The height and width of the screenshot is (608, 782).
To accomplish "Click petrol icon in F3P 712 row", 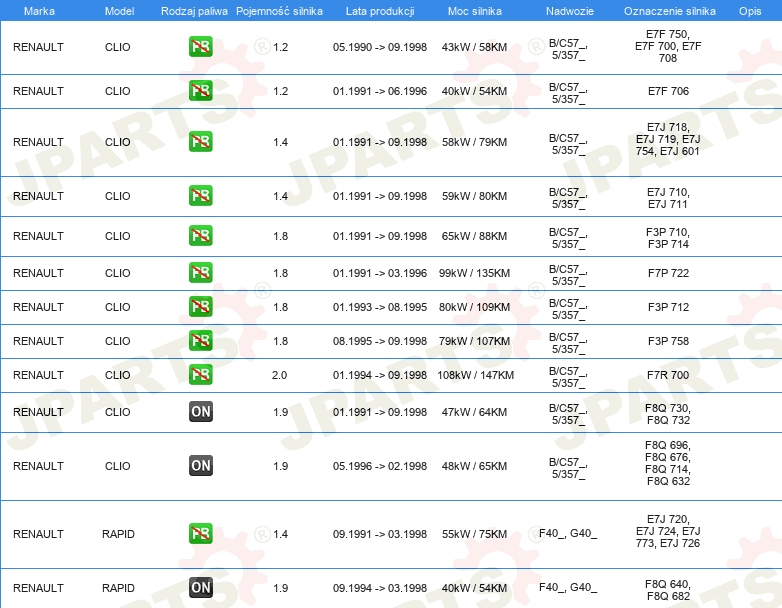I will tap(200, 307).
